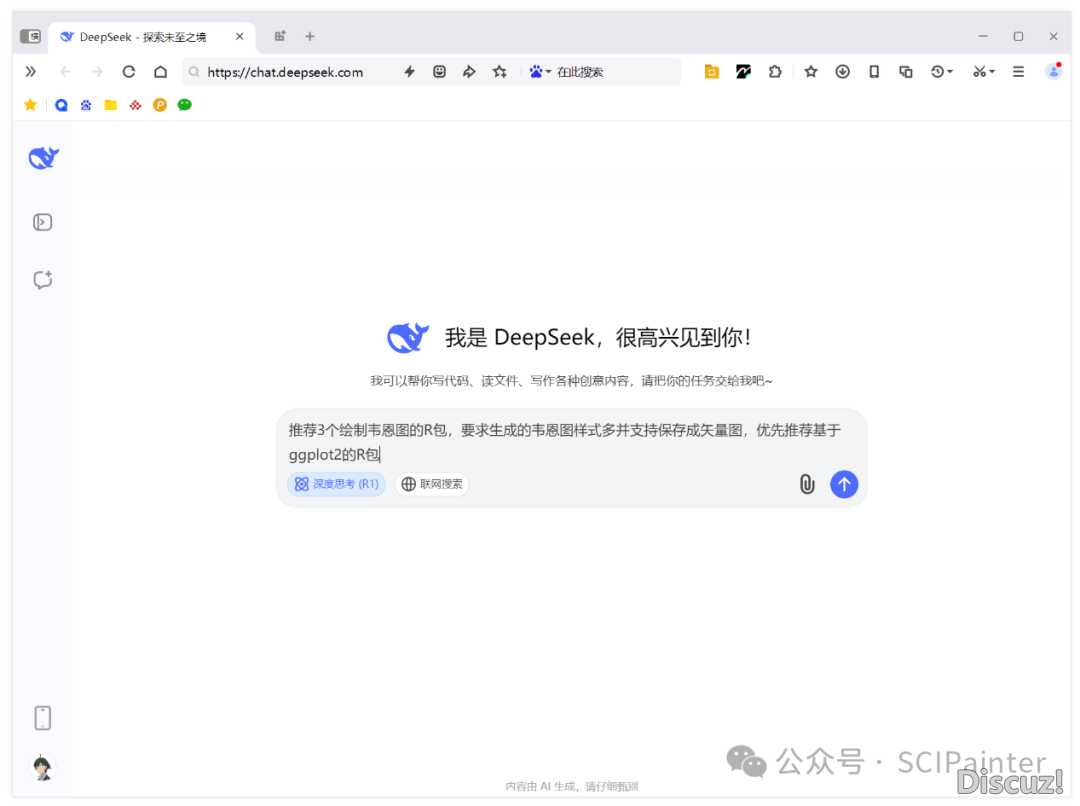The width and height of the screenshot is (1080, 806).
Task: Open a new tab with plus button
Action: click(310, 37)
